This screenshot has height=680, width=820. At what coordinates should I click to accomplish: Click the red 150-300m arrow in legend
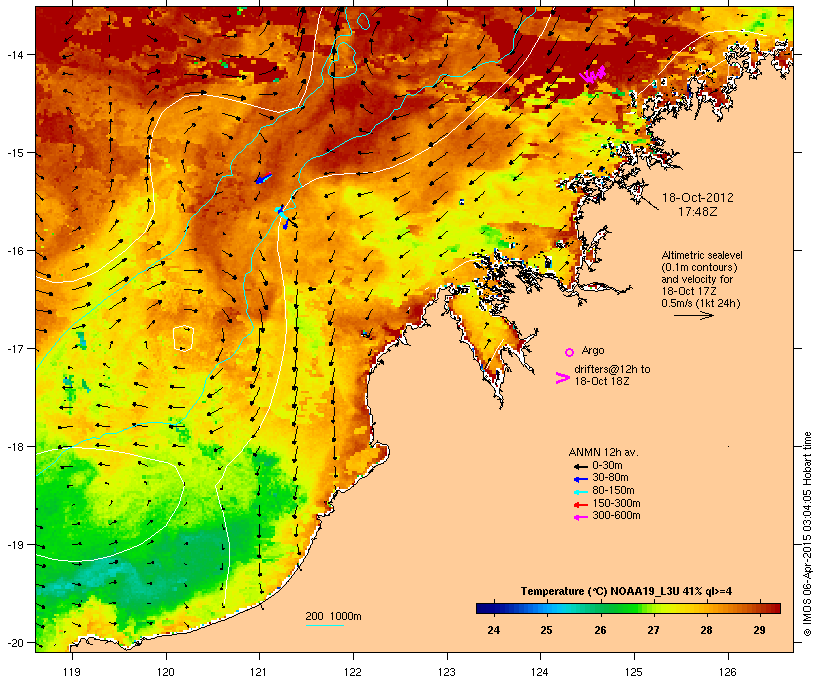(580, 505)
